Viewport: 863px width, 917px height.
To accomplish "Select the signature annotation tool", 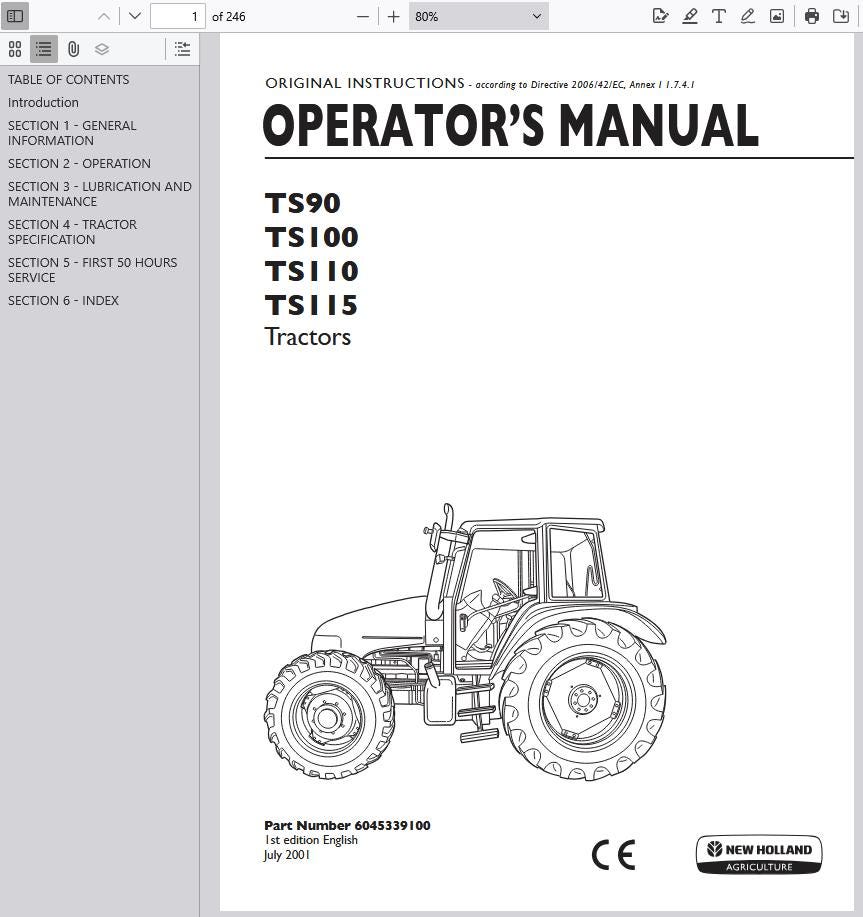I will [x=660, y=16].
